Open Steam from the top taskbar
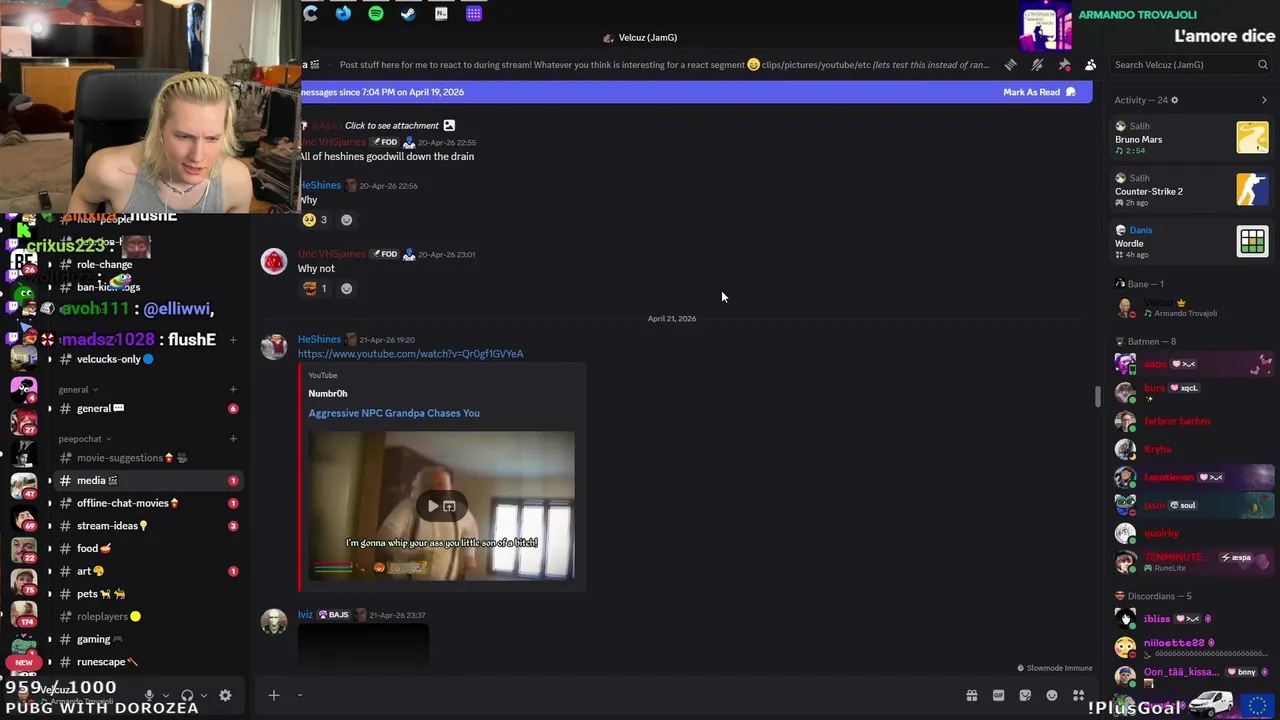The width and height of the screenshot is (1280, 720). click(x=408, y=13)
